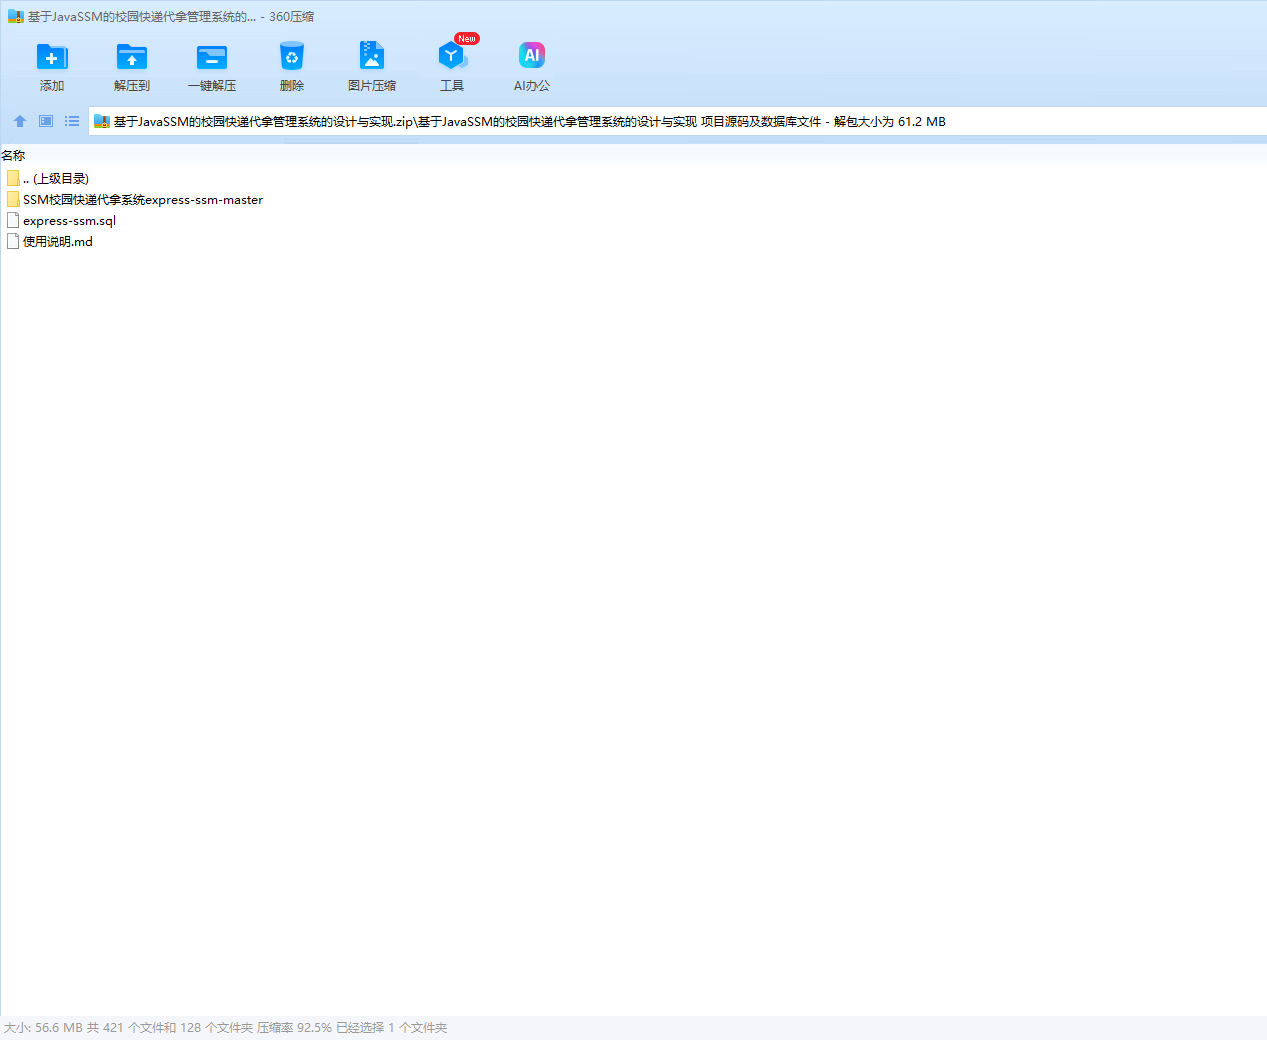Select the SSM校园快递代拿系统express-ssm-master folder
Screen dimensions: 1267x1040
(x=135, y=200)
